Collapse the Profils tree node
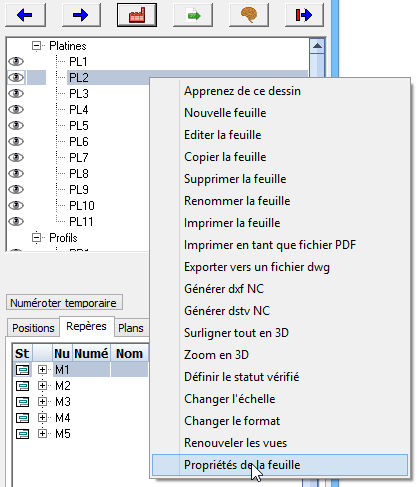 coord(36,238)
